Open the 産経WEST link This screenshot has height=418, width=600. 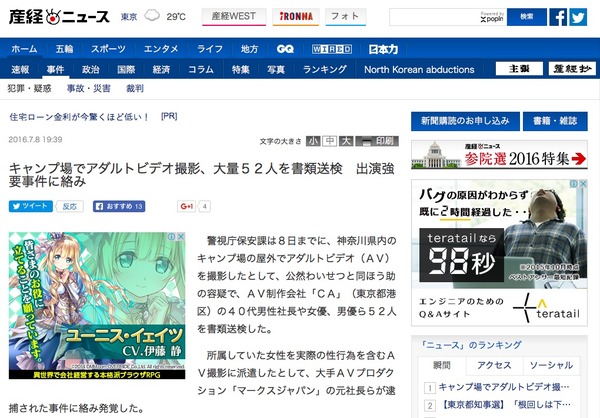234,16
